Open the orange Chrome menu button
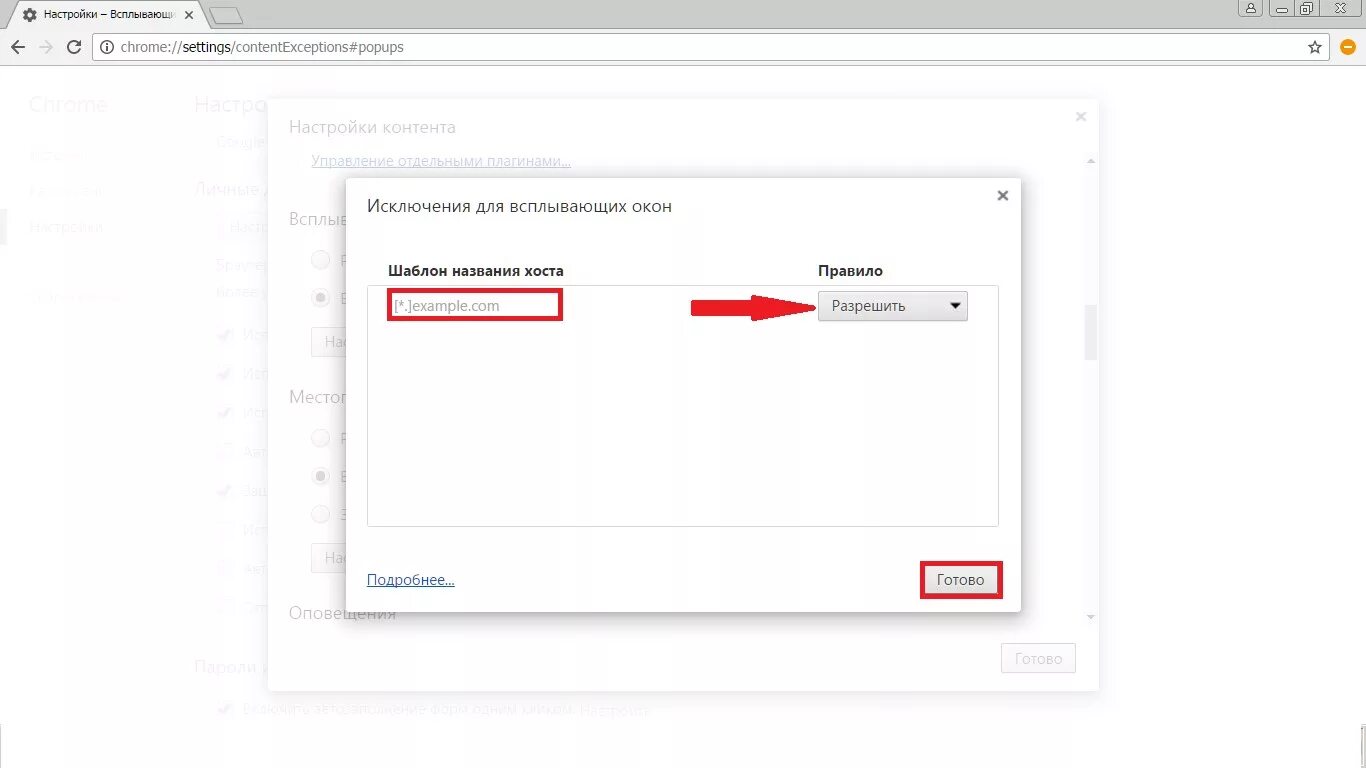 [x=1347, y=47]
